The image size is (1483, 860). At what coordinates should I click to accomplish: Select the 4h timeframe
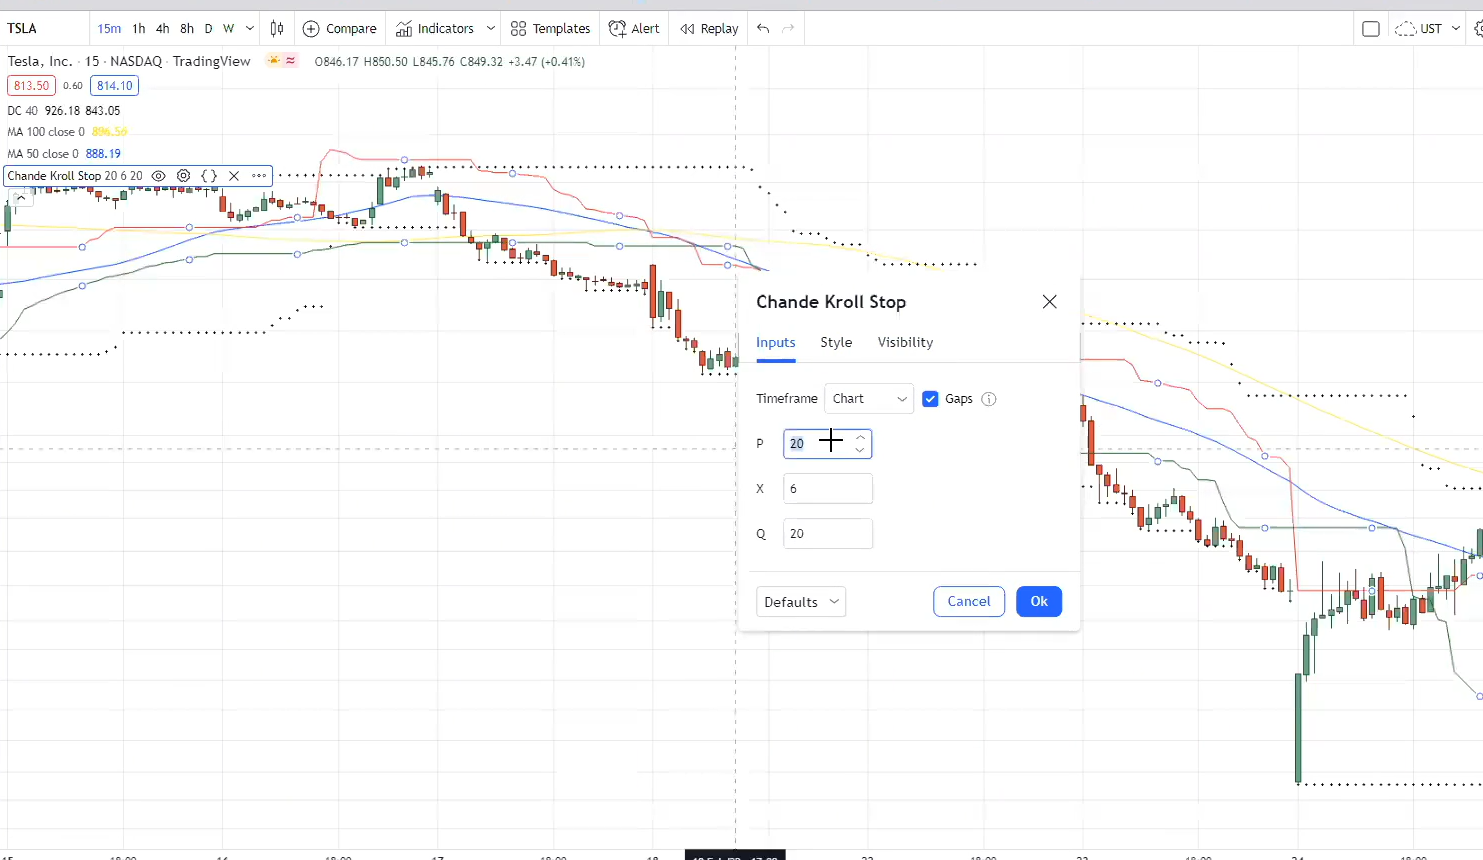[x=163, y=28]
